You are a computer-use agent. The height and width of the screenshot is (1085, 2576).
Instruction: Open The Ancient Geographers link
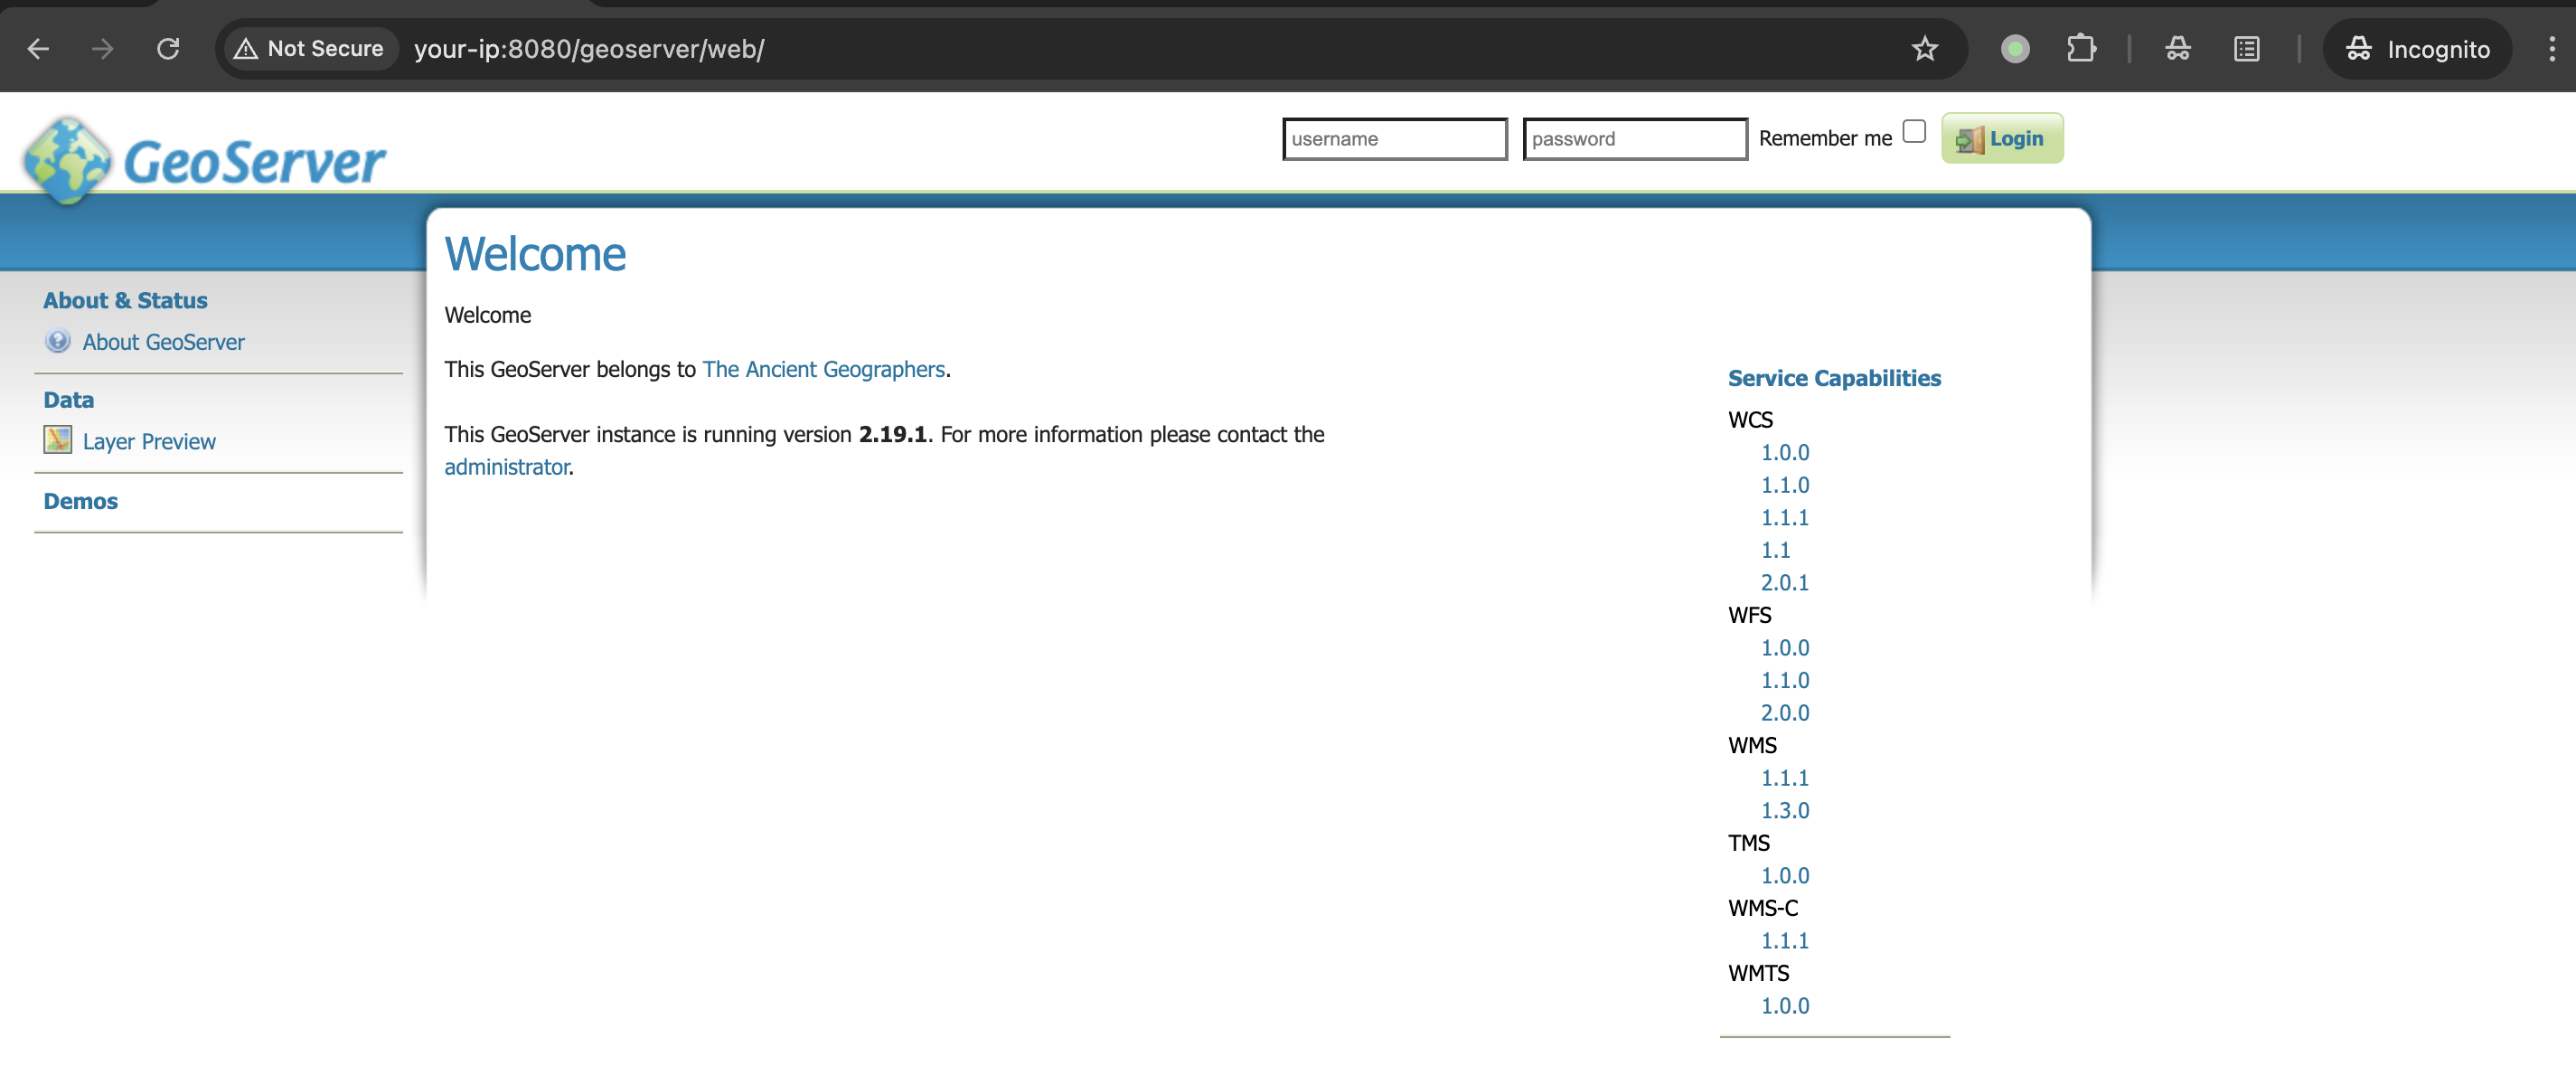(823, 369)
